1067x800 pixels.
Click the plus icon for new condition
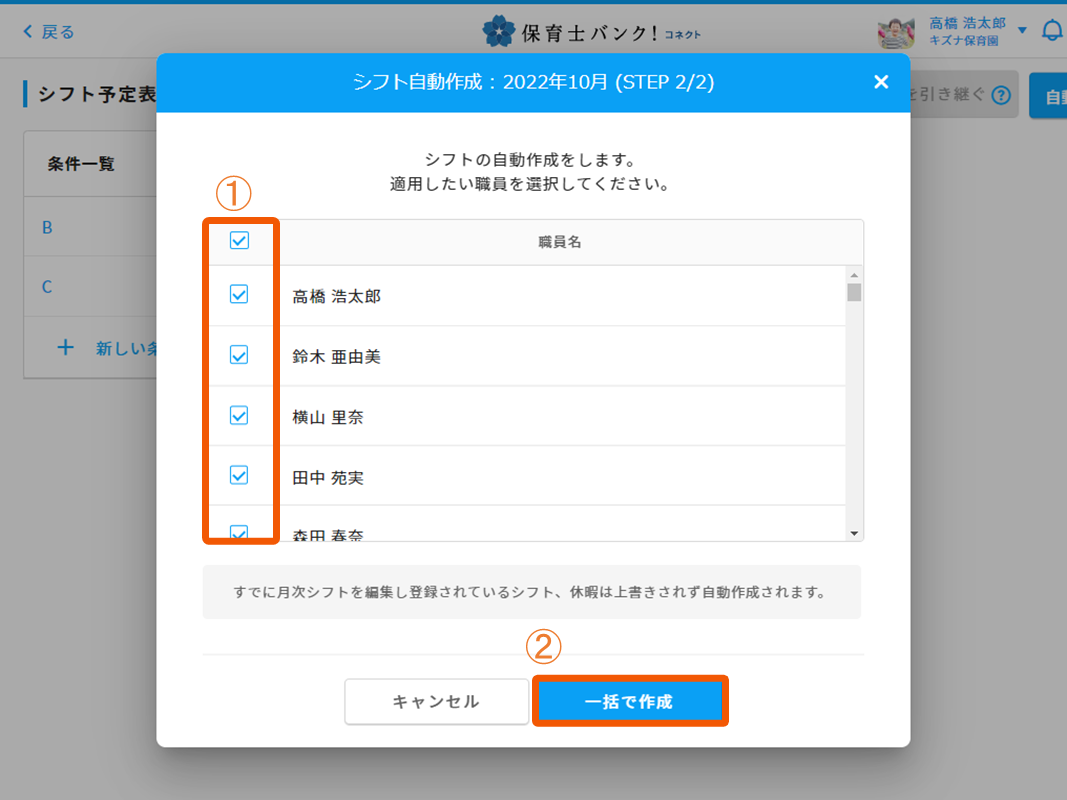point(66,348)
